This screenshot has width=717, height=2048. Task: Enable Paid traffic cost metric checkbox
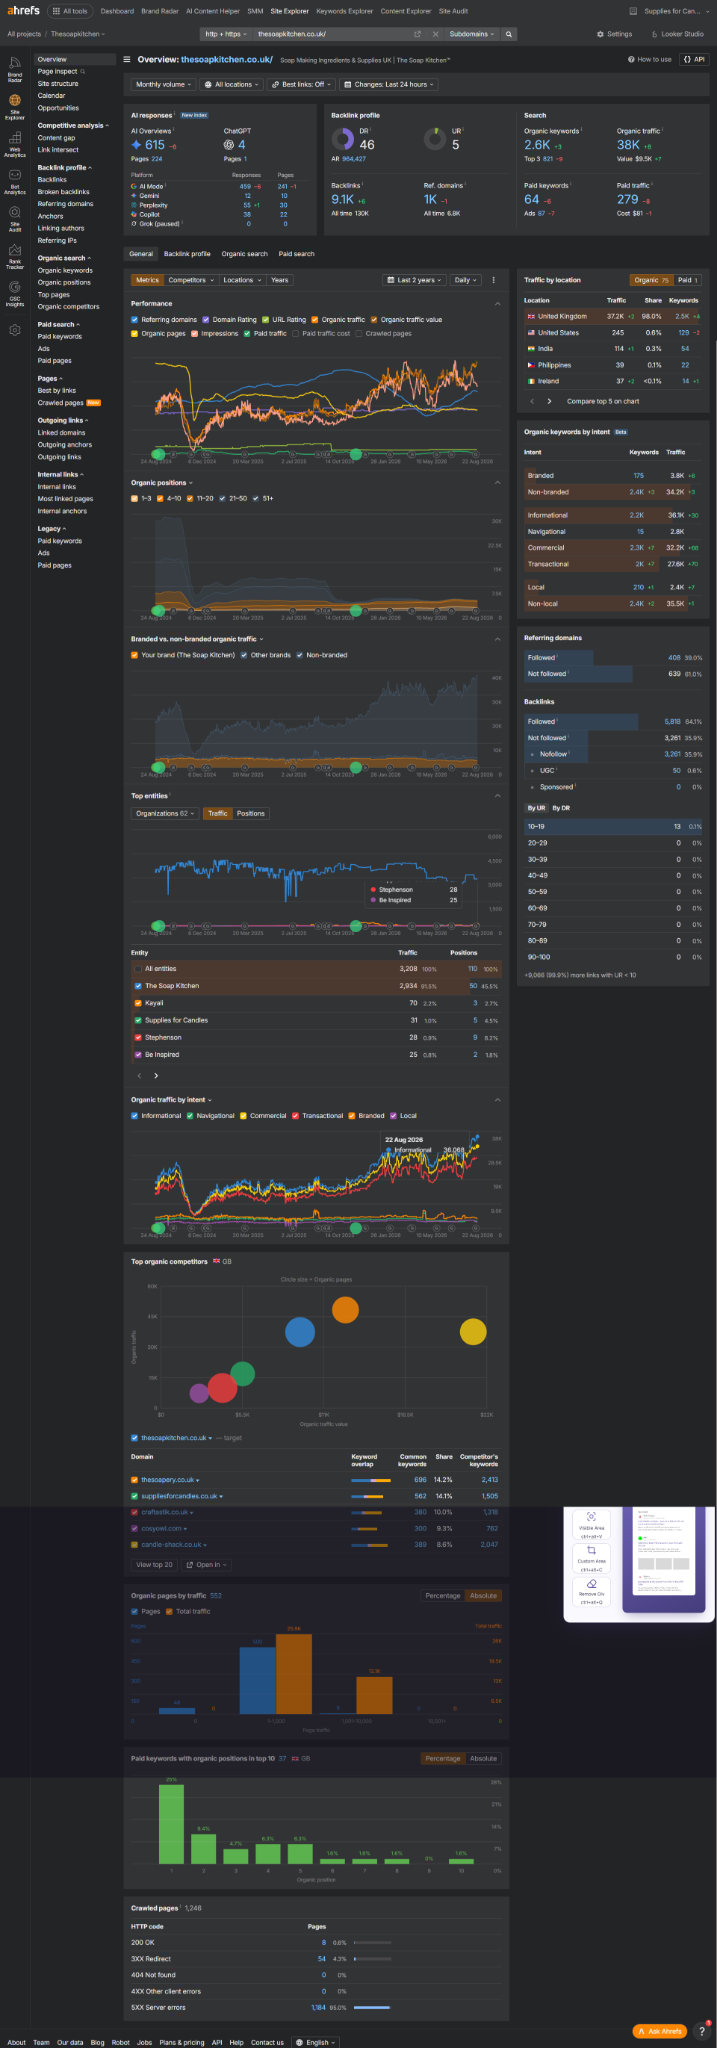tap(296, 333)
